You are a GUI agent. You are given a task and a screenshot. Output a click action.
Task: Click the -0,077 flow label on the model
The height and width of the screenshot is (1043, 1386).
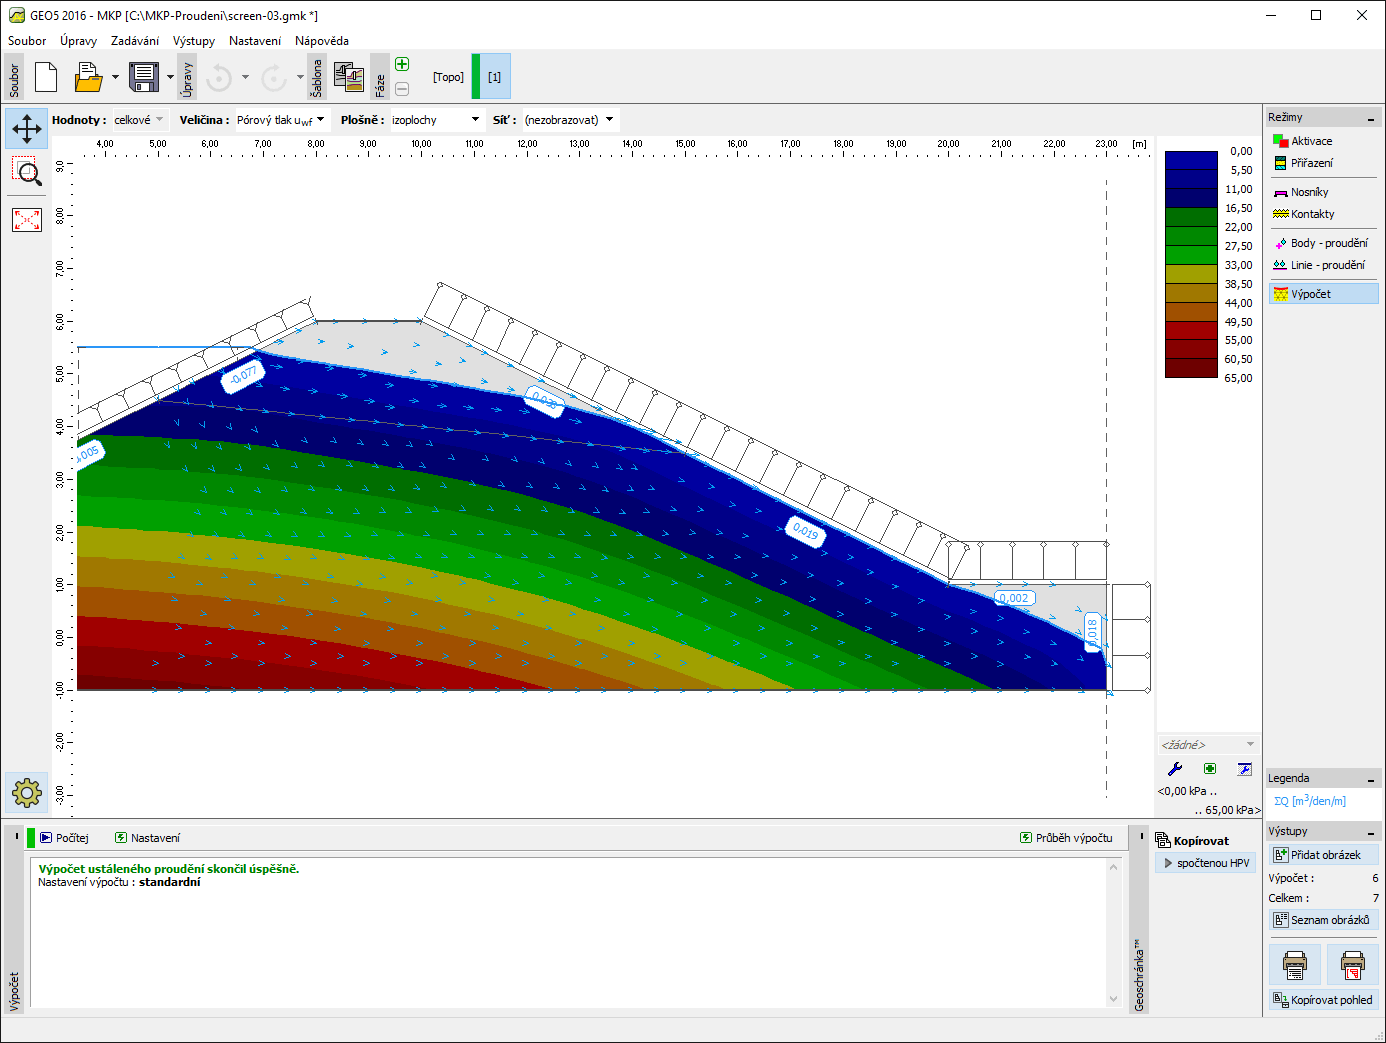pos(243,375)
